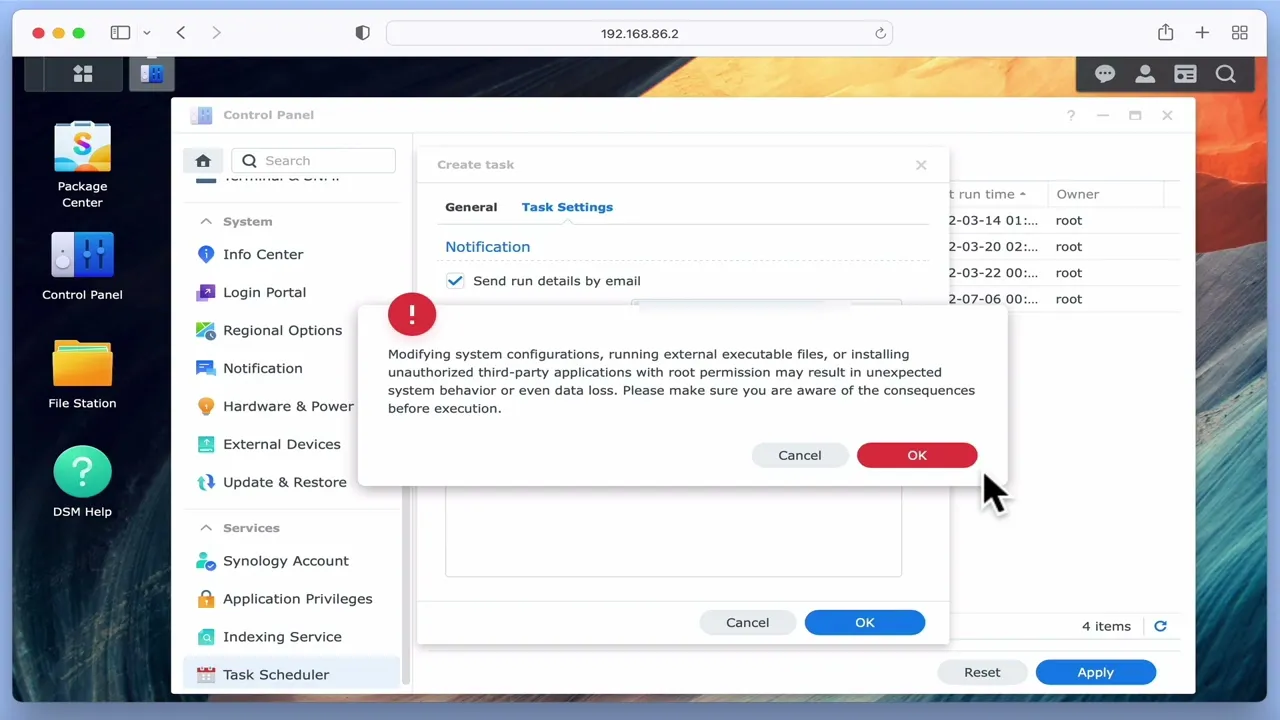Open DSM widgets panel icon
The width and height of the screenshot is (1280, 720).
tap(1185, 74)
